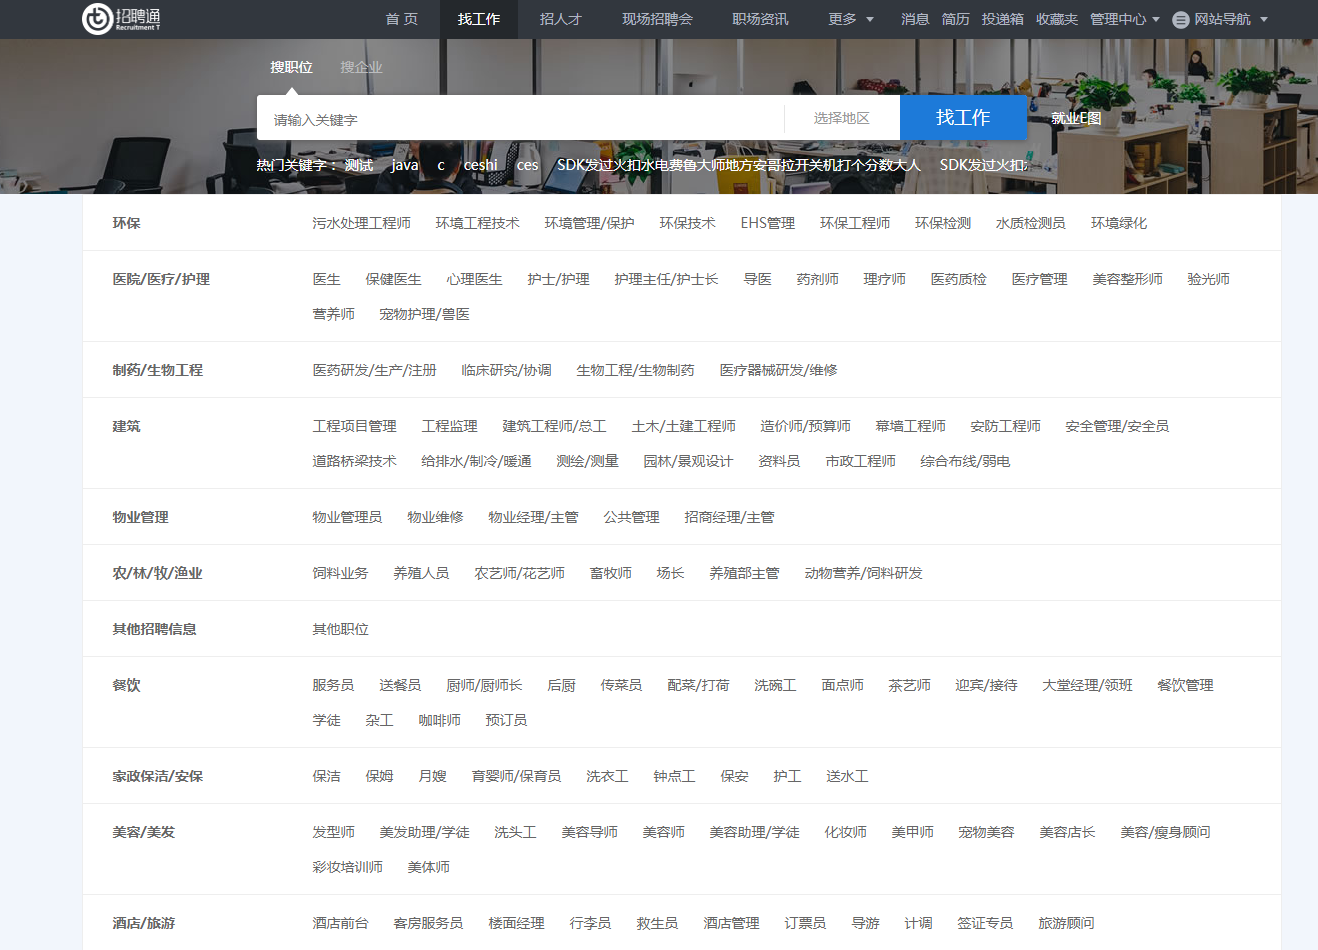Select hot keyword java

(405, 165)
